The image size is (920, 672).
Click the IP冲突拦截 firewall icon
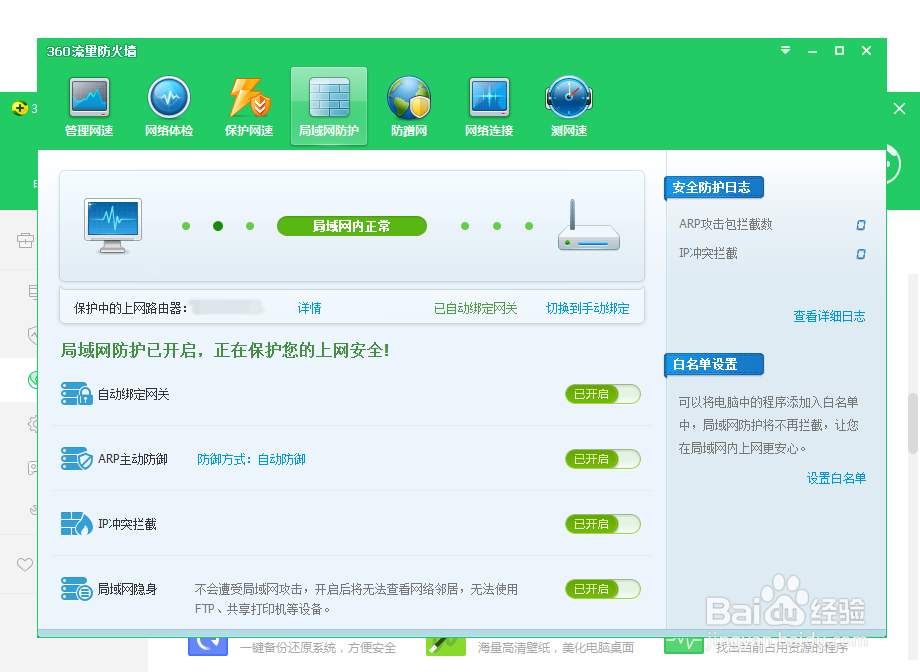point(76,524)
